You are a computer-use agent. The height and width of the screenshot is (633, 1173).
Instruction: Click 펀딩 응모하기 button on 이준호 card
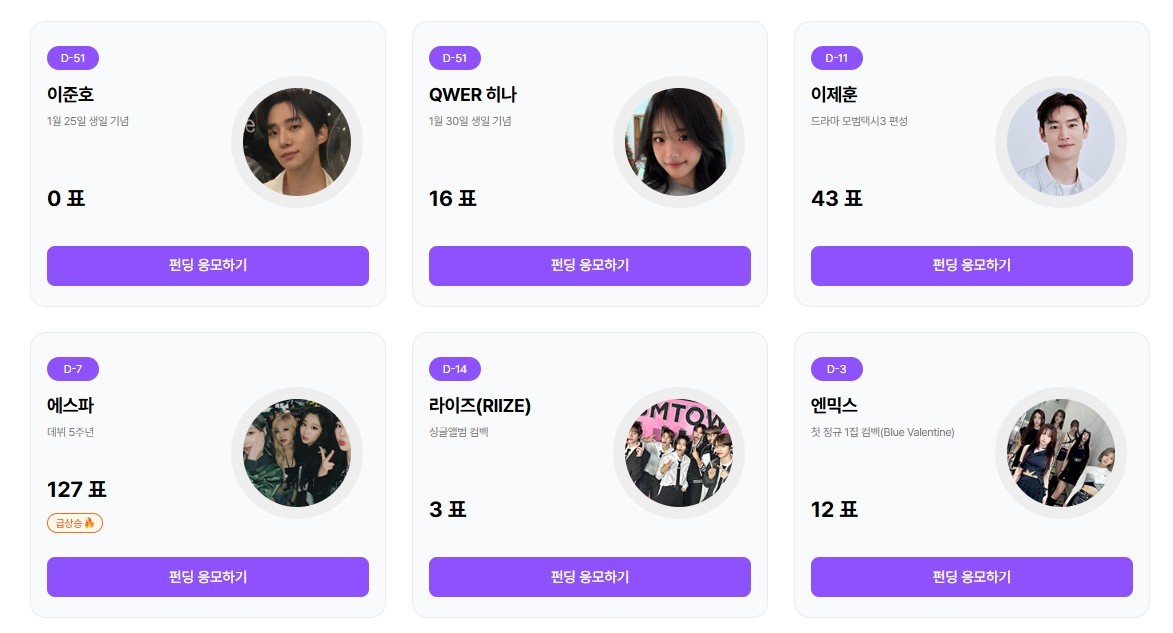click(x=208, y=266)
